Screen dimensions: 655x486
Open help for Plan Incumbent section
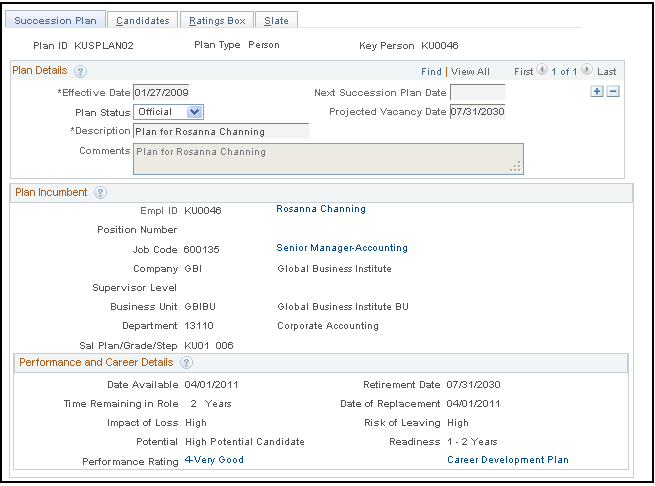point(100,193)
